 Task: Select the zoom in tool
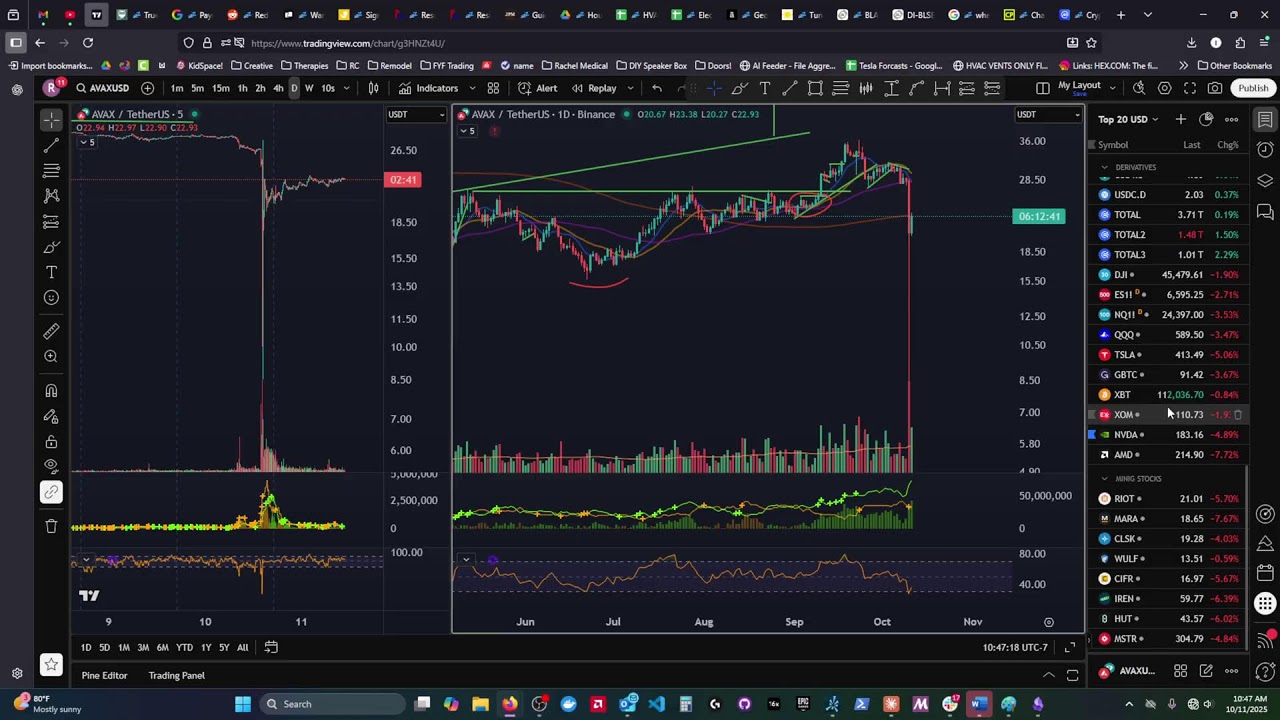pyautogui.click(x=51, y=357)
